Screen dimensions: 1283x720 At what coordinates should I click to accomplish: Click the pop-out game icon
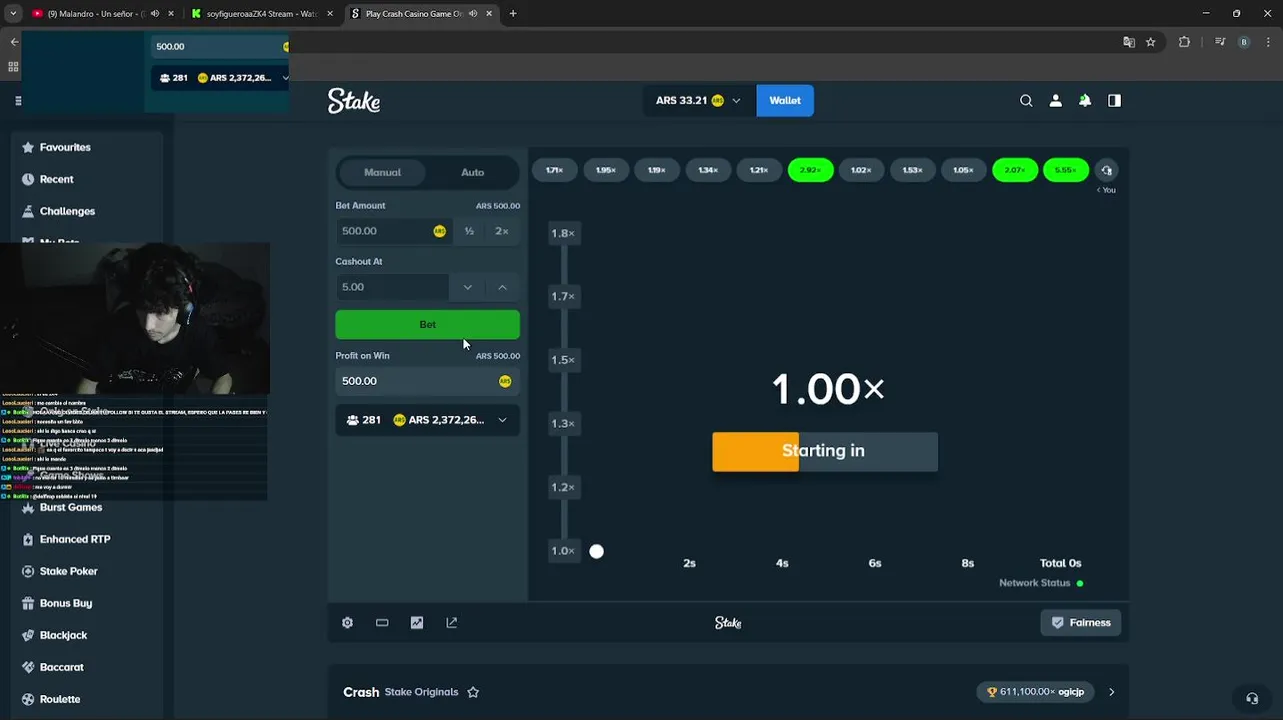click(452, 622)
